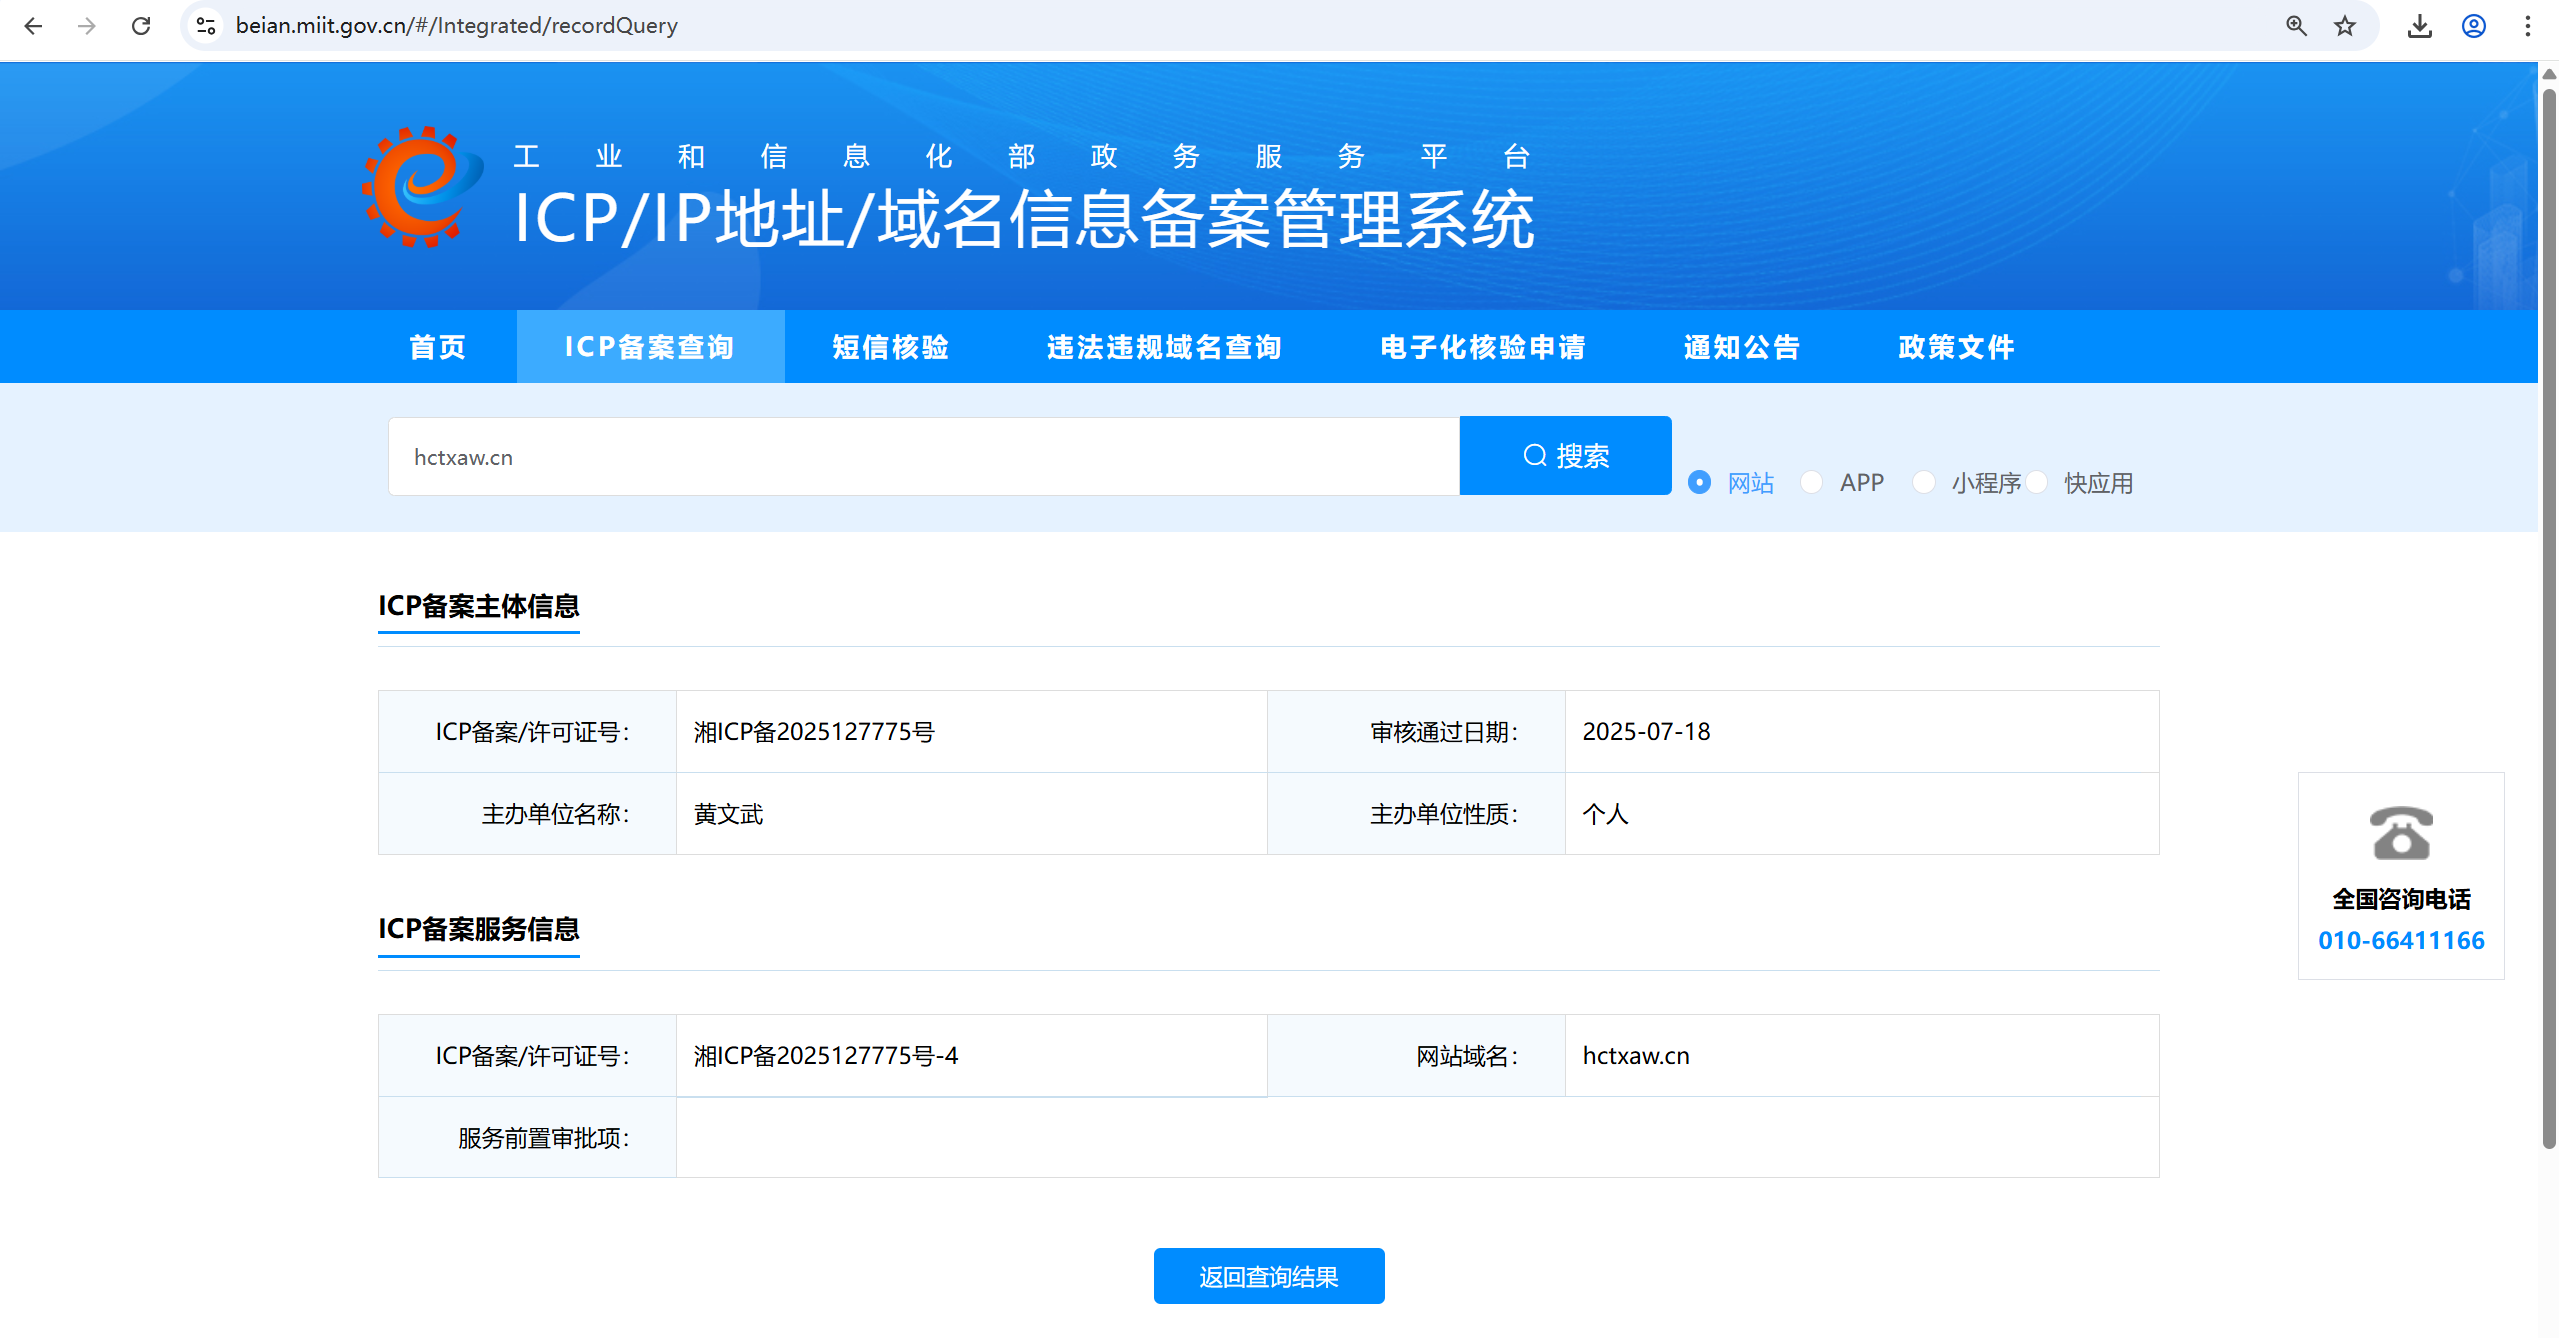Click the browser back arrow
2559x1338 pixels.
pyautogui.click(x=33, y=26)
